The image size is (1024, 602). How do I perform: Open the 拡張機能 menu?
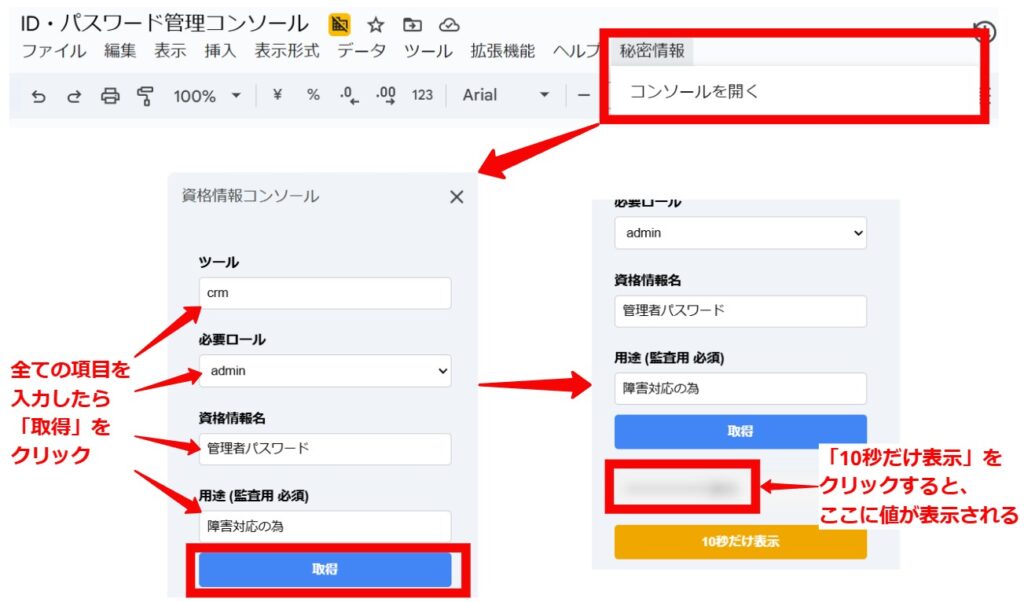click(502, 51)
